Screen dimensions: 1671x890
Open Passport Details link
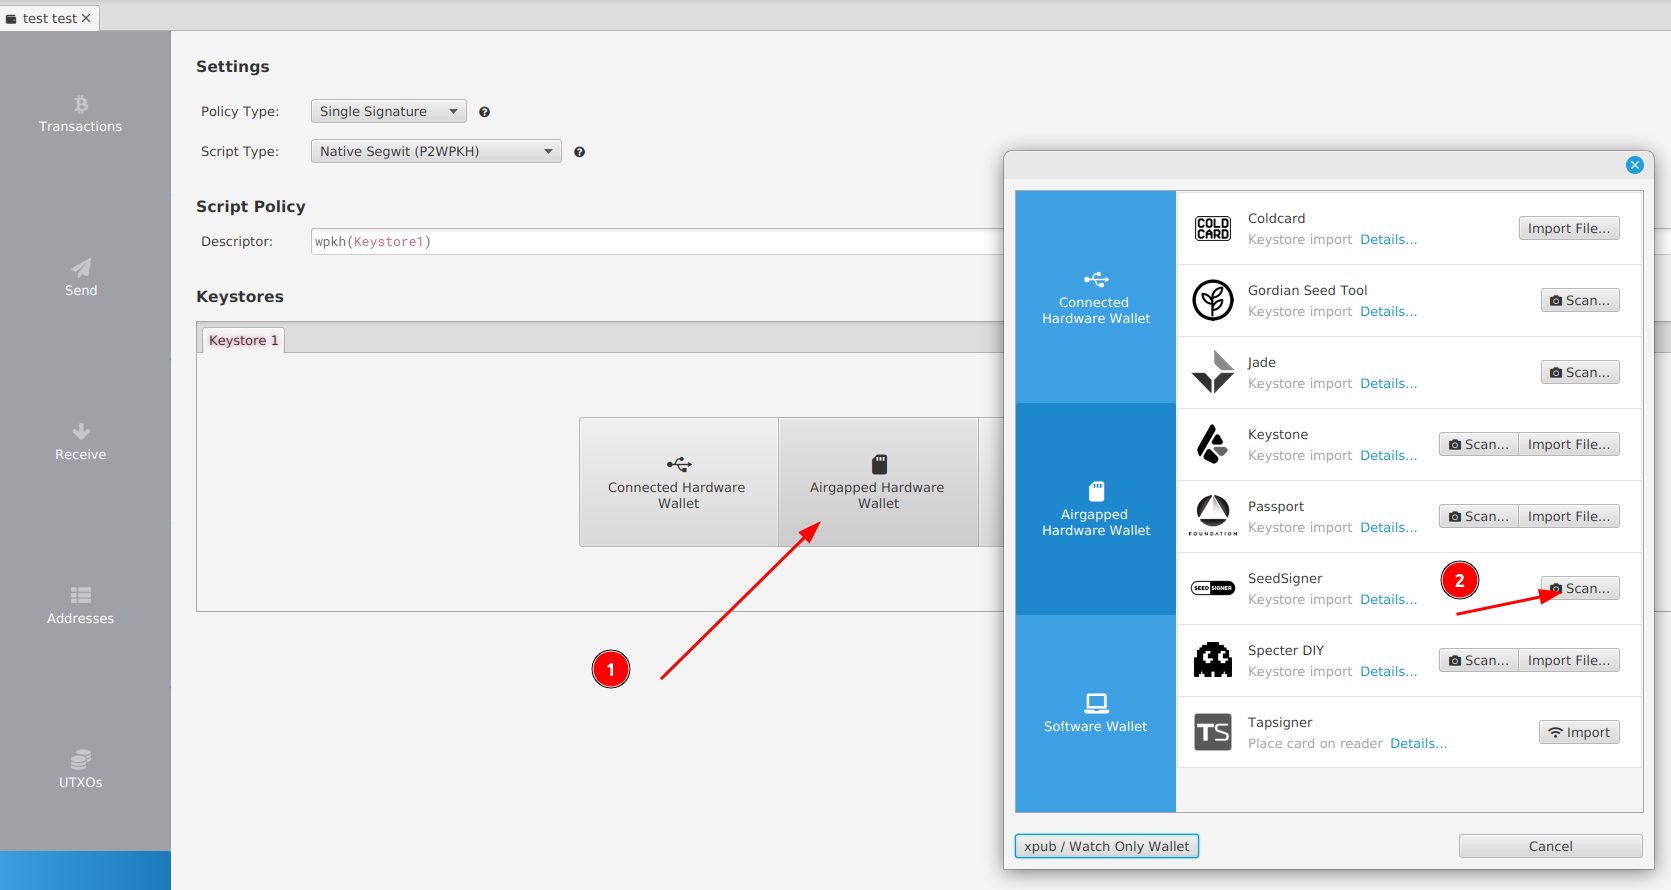[x=1388, y=528]
